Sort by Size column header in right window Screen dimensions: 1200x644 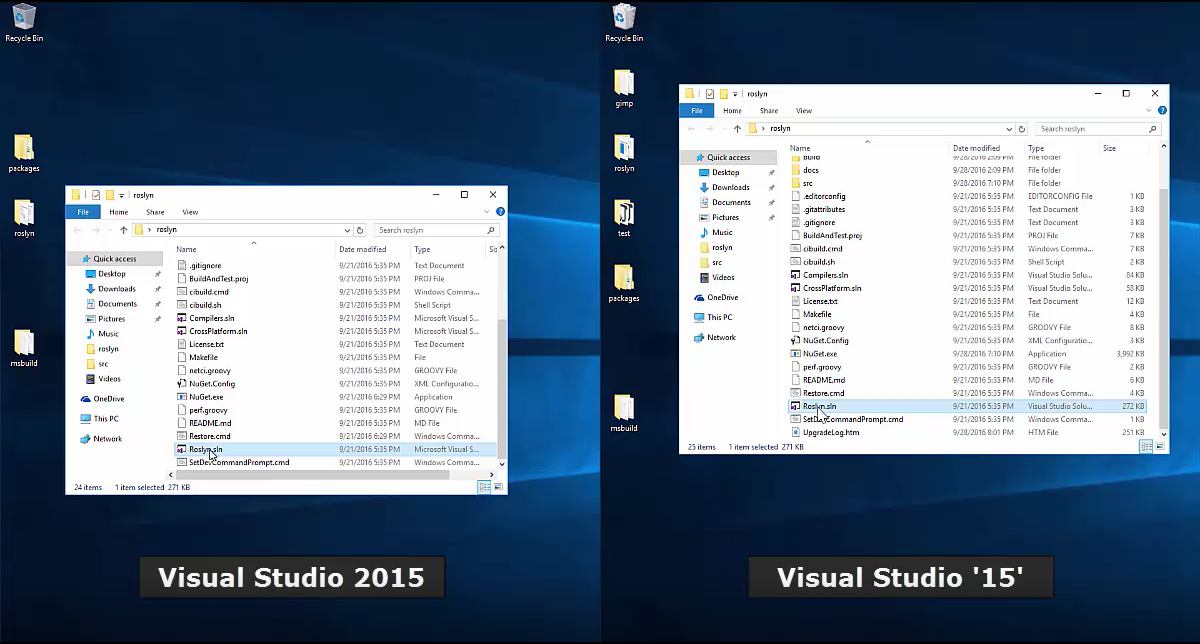click(1109, 148)
